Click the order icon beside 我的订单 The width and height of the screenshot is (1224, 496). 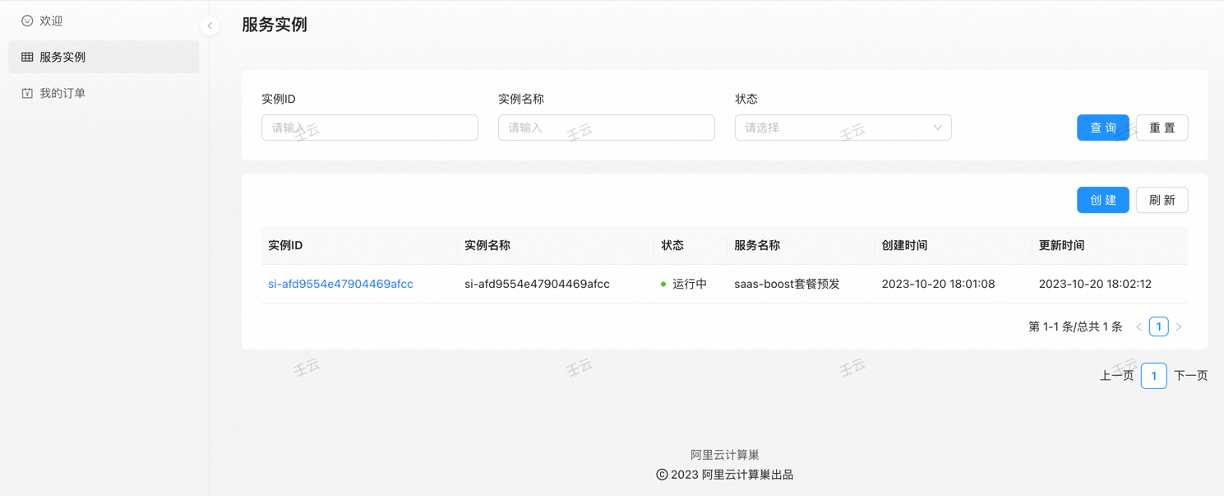click(27, 93)
